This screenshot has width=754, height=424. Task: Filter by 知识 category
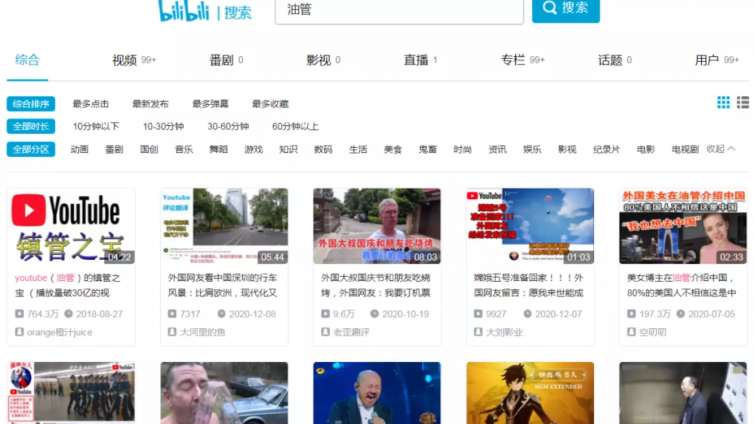coord(288,150)
